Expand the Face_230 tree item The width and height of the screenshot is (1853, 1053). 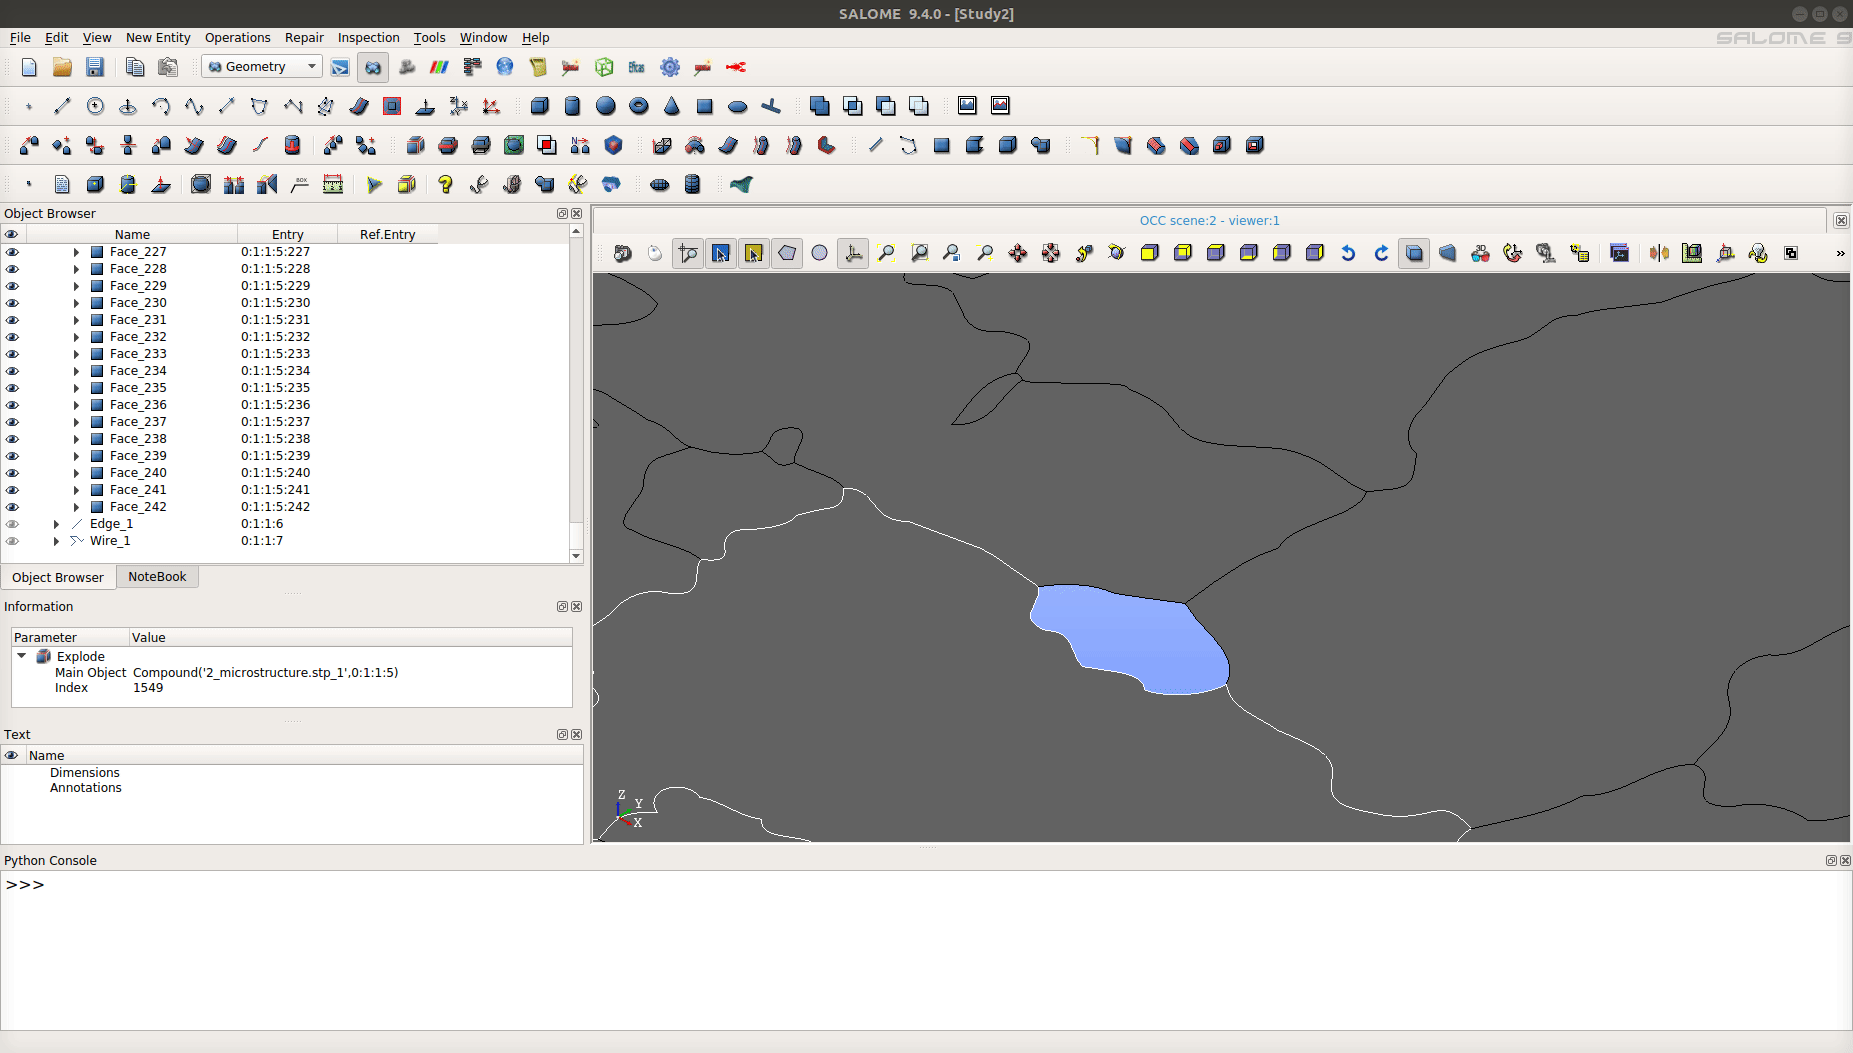pyautogui.click(x=76, y=303)
